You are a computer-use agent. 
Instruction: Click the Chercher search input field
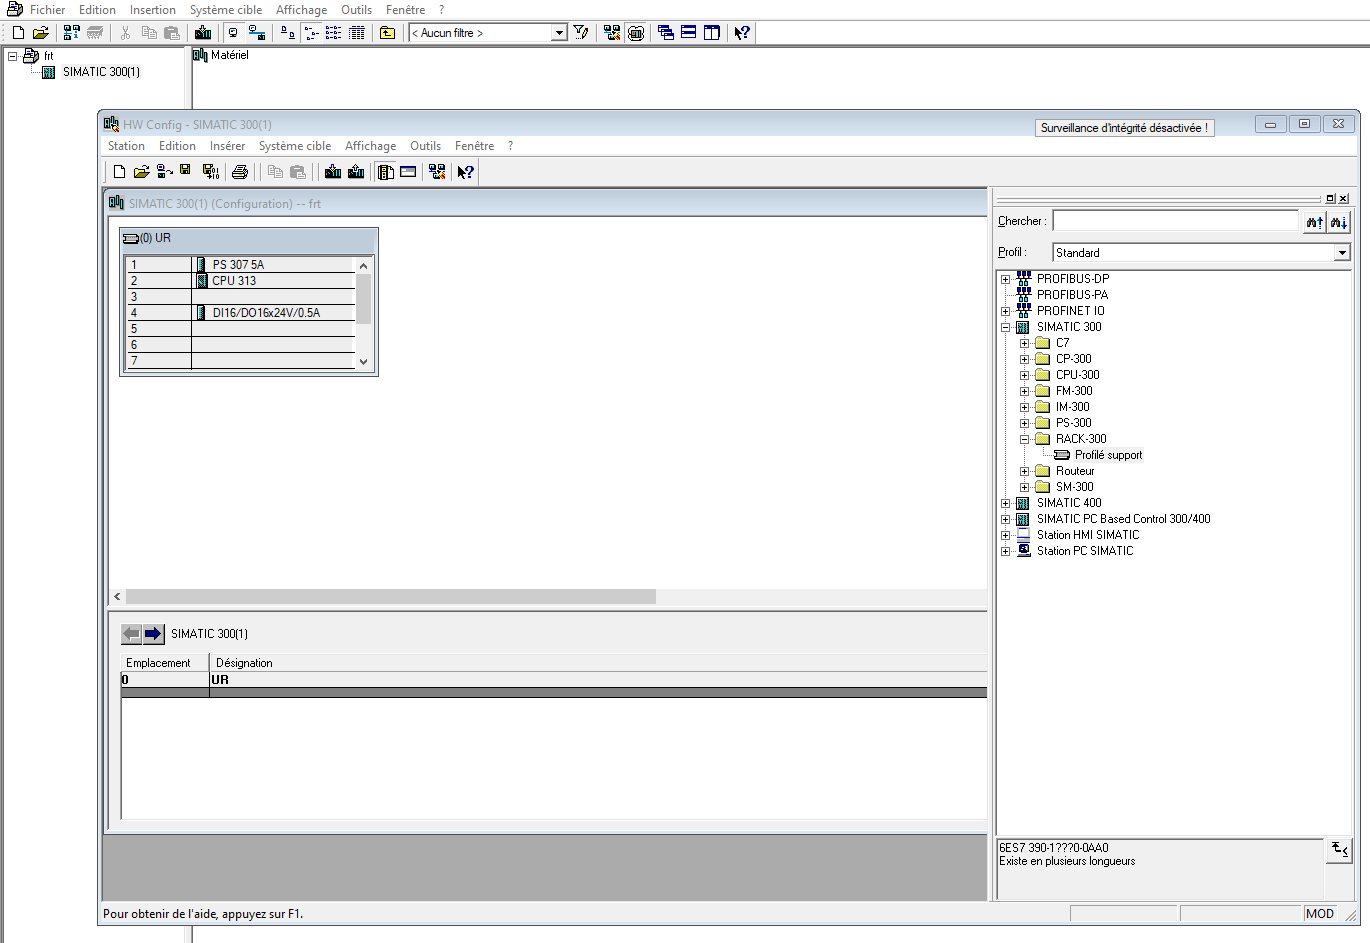pos(1175,221)
